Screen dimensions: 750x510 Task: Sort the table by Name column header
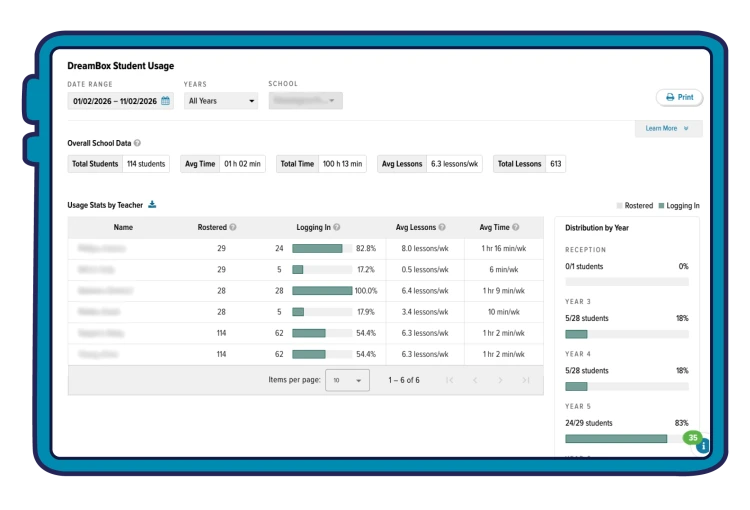coord(123,227)
